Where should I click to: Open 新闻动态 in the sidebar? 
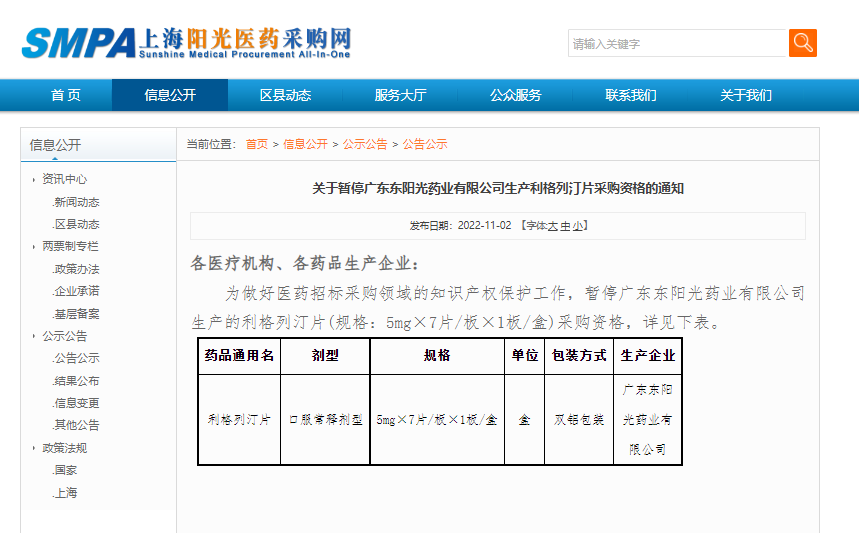pyautogui.click(x=77, y=202)
